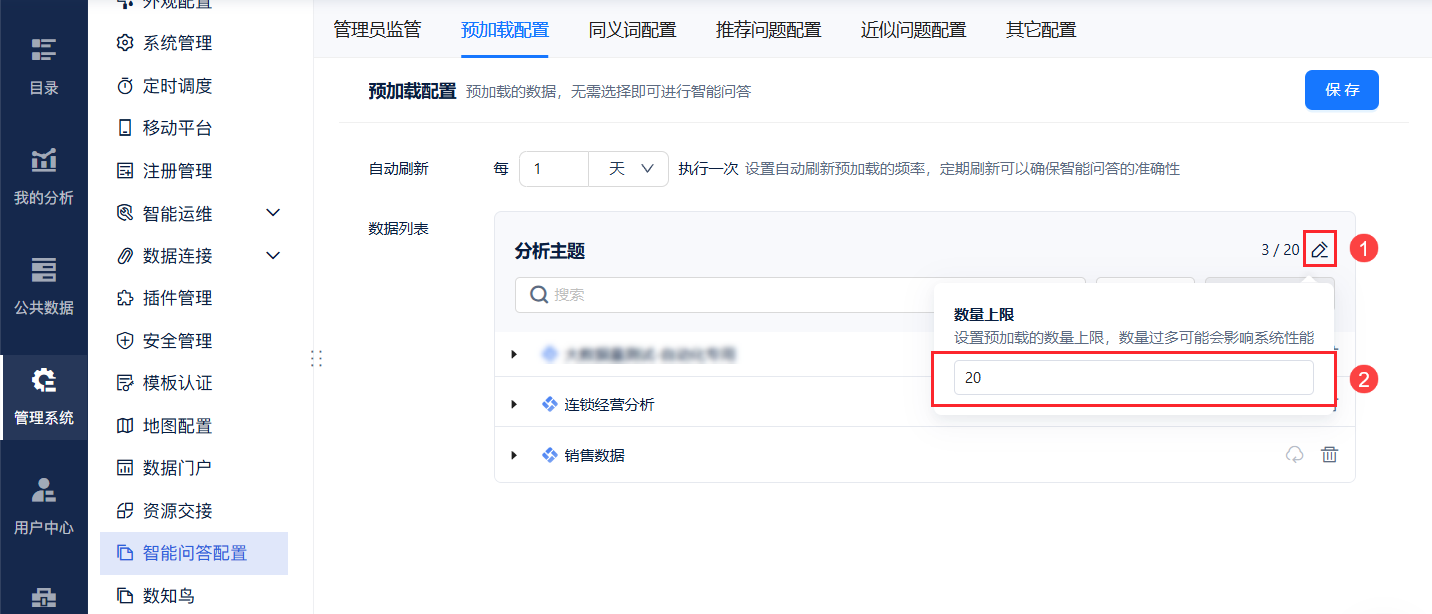Open 用户中心 in left navigation
This screenshot has height=614, width=1432.
[x=43, y=507]
